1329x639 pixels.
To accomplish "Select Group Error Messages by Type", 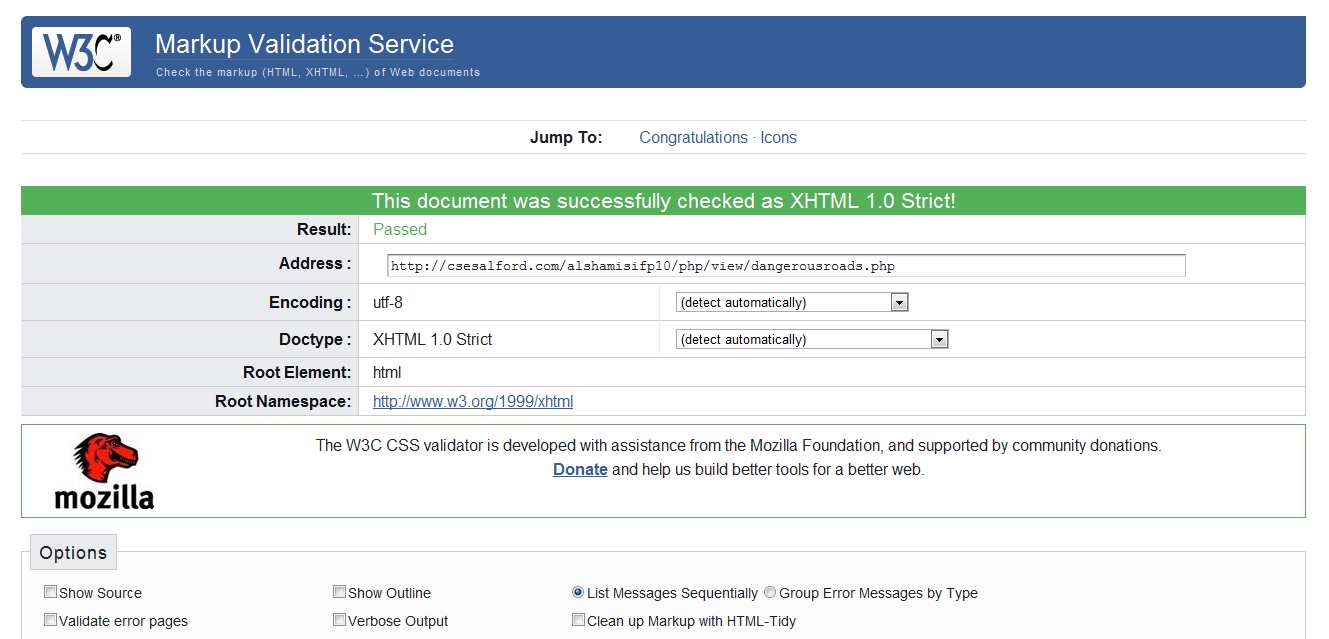I will (x=770, y=592).
